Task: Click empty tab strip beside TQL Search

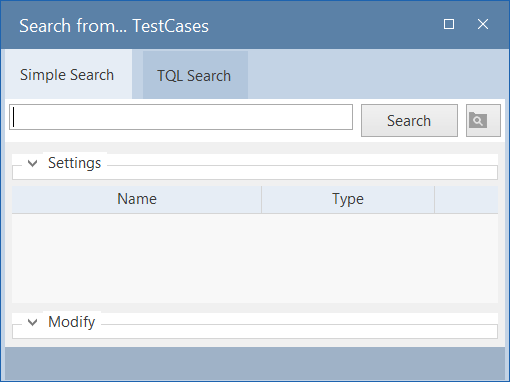Action: point(377,75)
